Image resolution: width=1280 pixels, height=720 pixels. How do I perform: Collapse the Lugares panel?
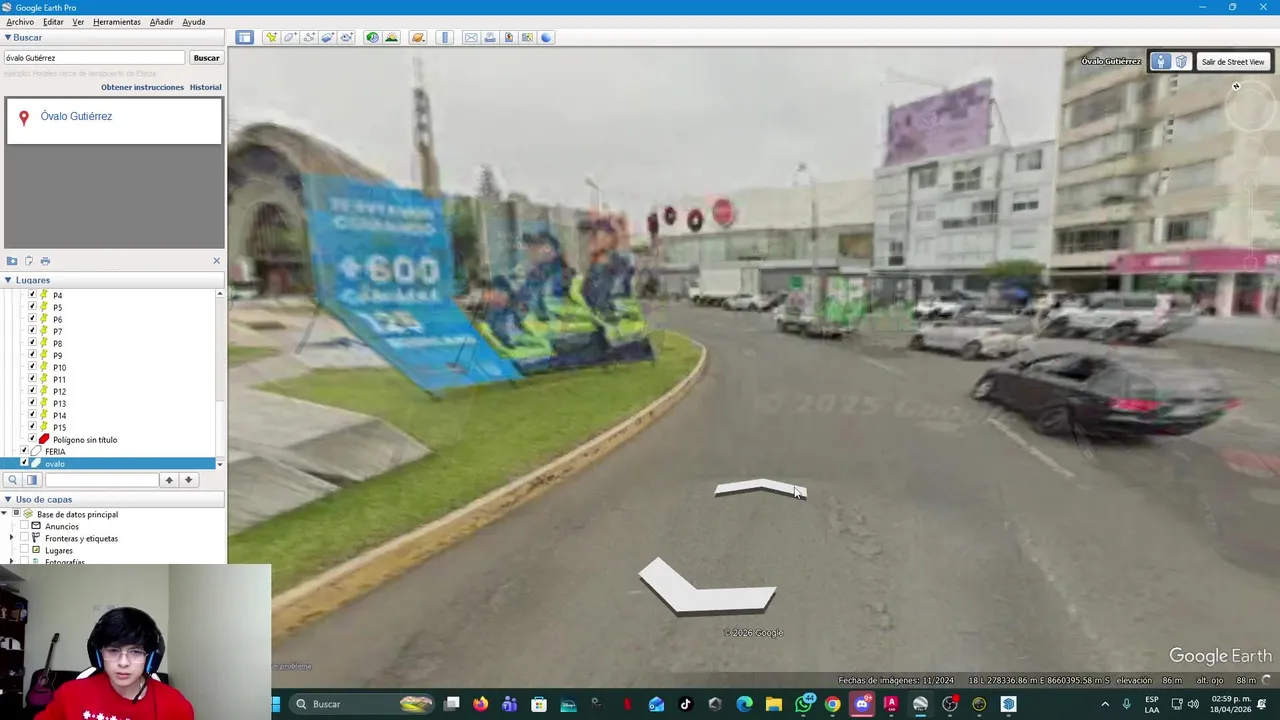pyautogui.click(x=8, y=280)
